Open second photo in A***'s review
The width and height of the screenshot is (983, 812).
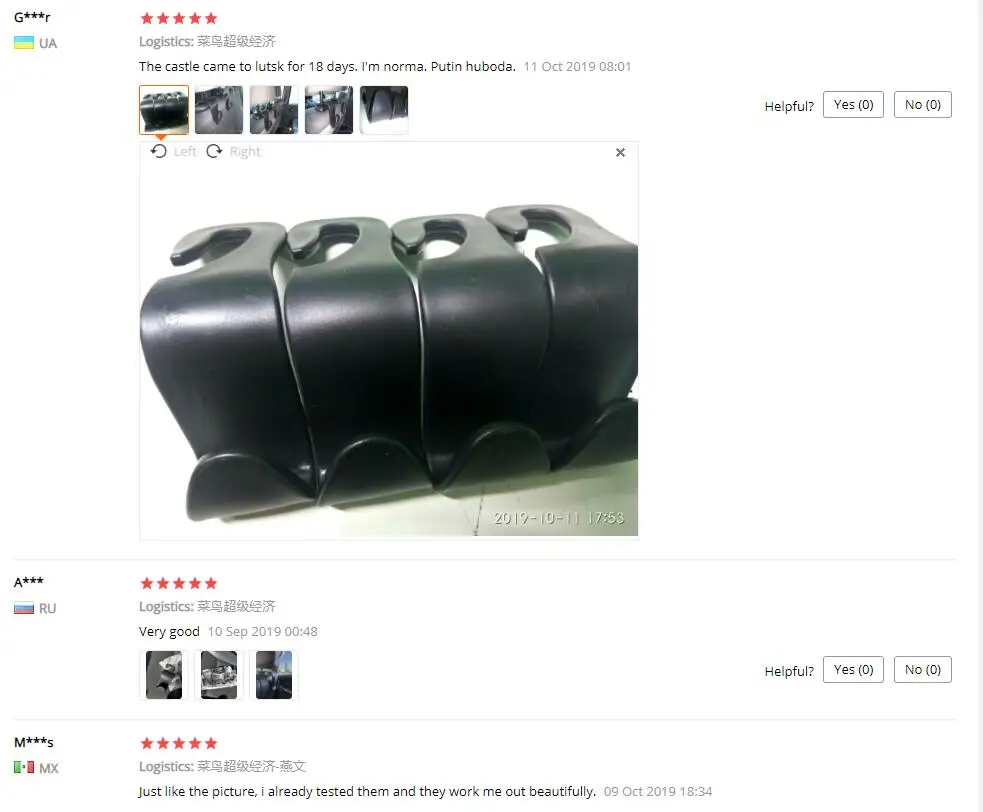[219, 675]
